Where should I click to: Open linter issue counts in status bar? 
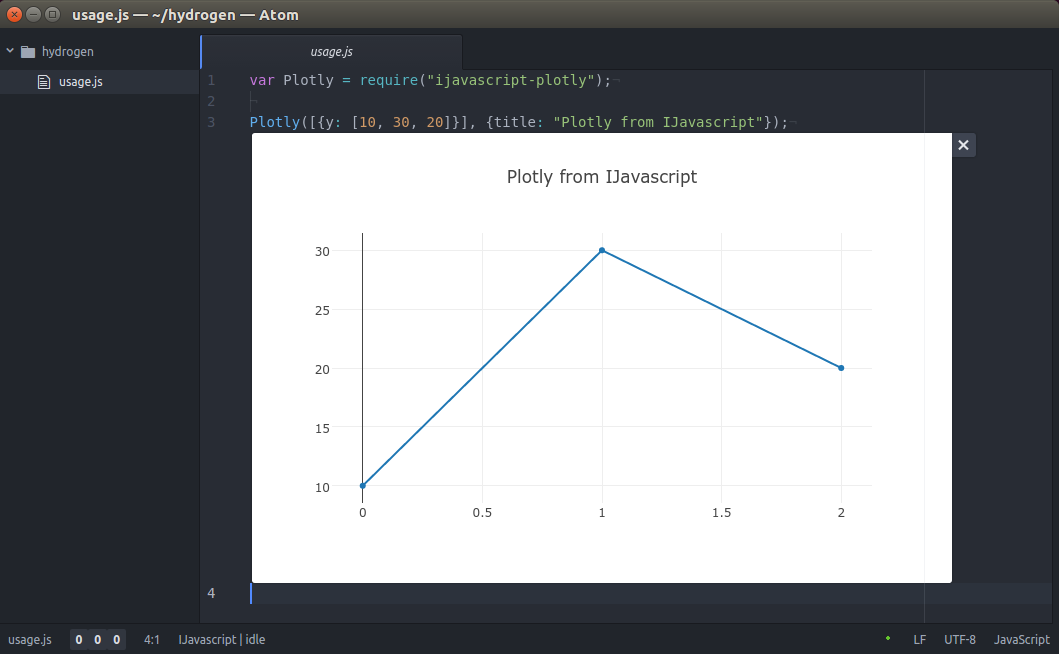point(98,639)
